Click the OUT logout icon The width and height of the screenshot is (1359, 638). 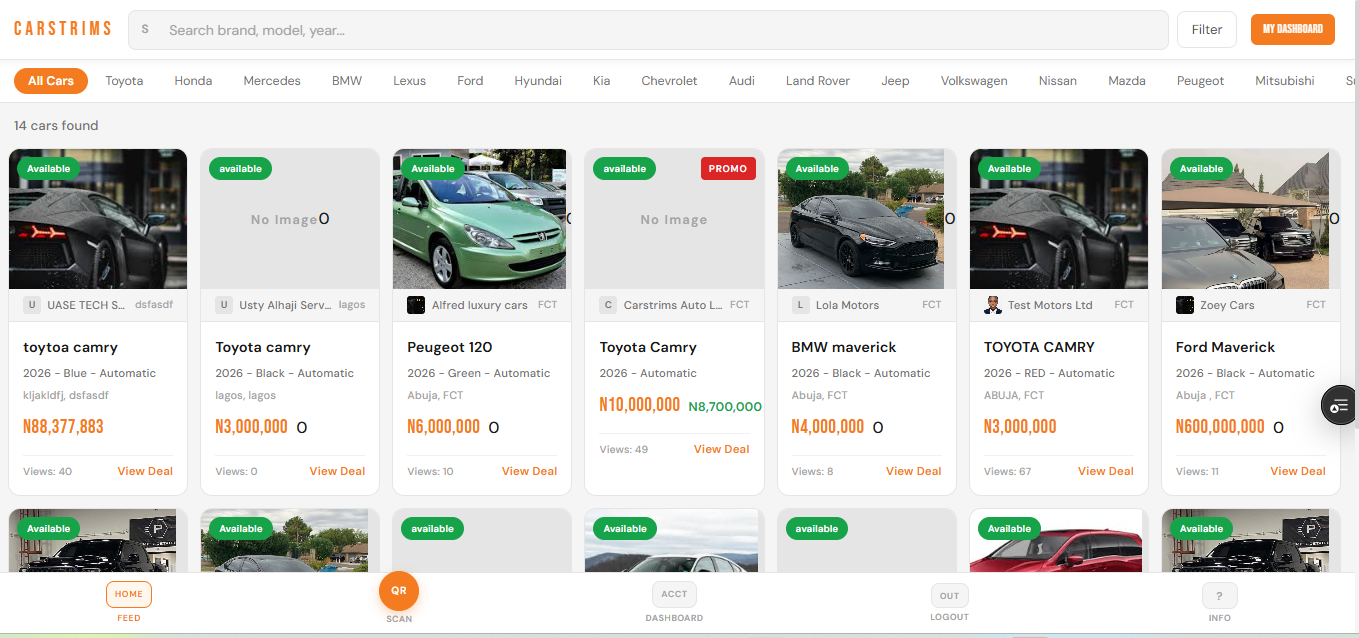click(x=949, y=595)
